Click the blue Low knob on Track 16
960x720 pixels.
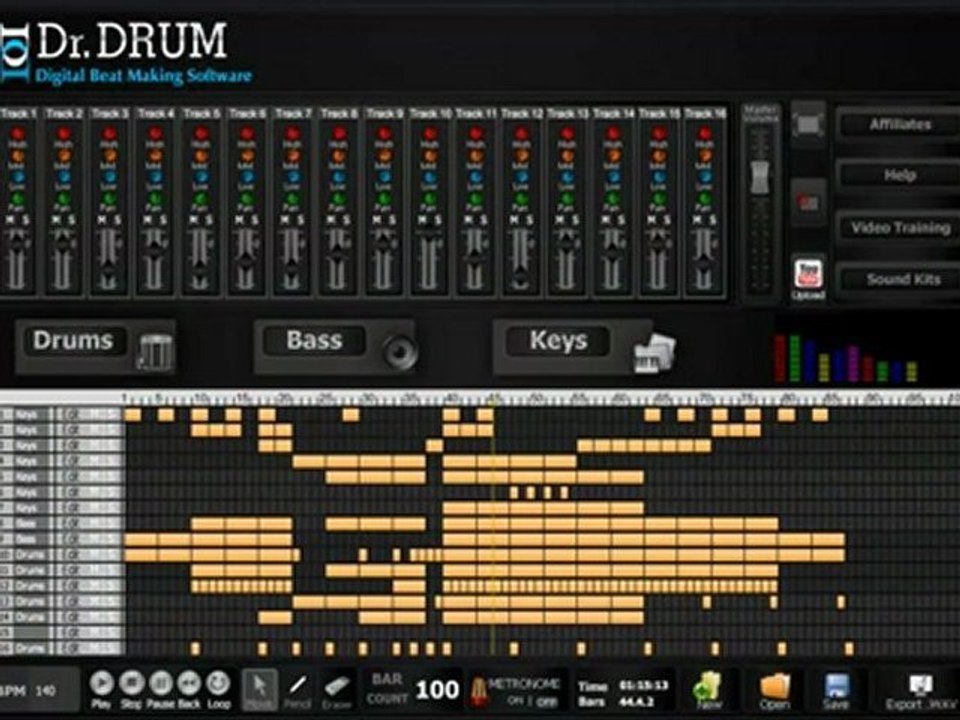(x=704, y=178)
